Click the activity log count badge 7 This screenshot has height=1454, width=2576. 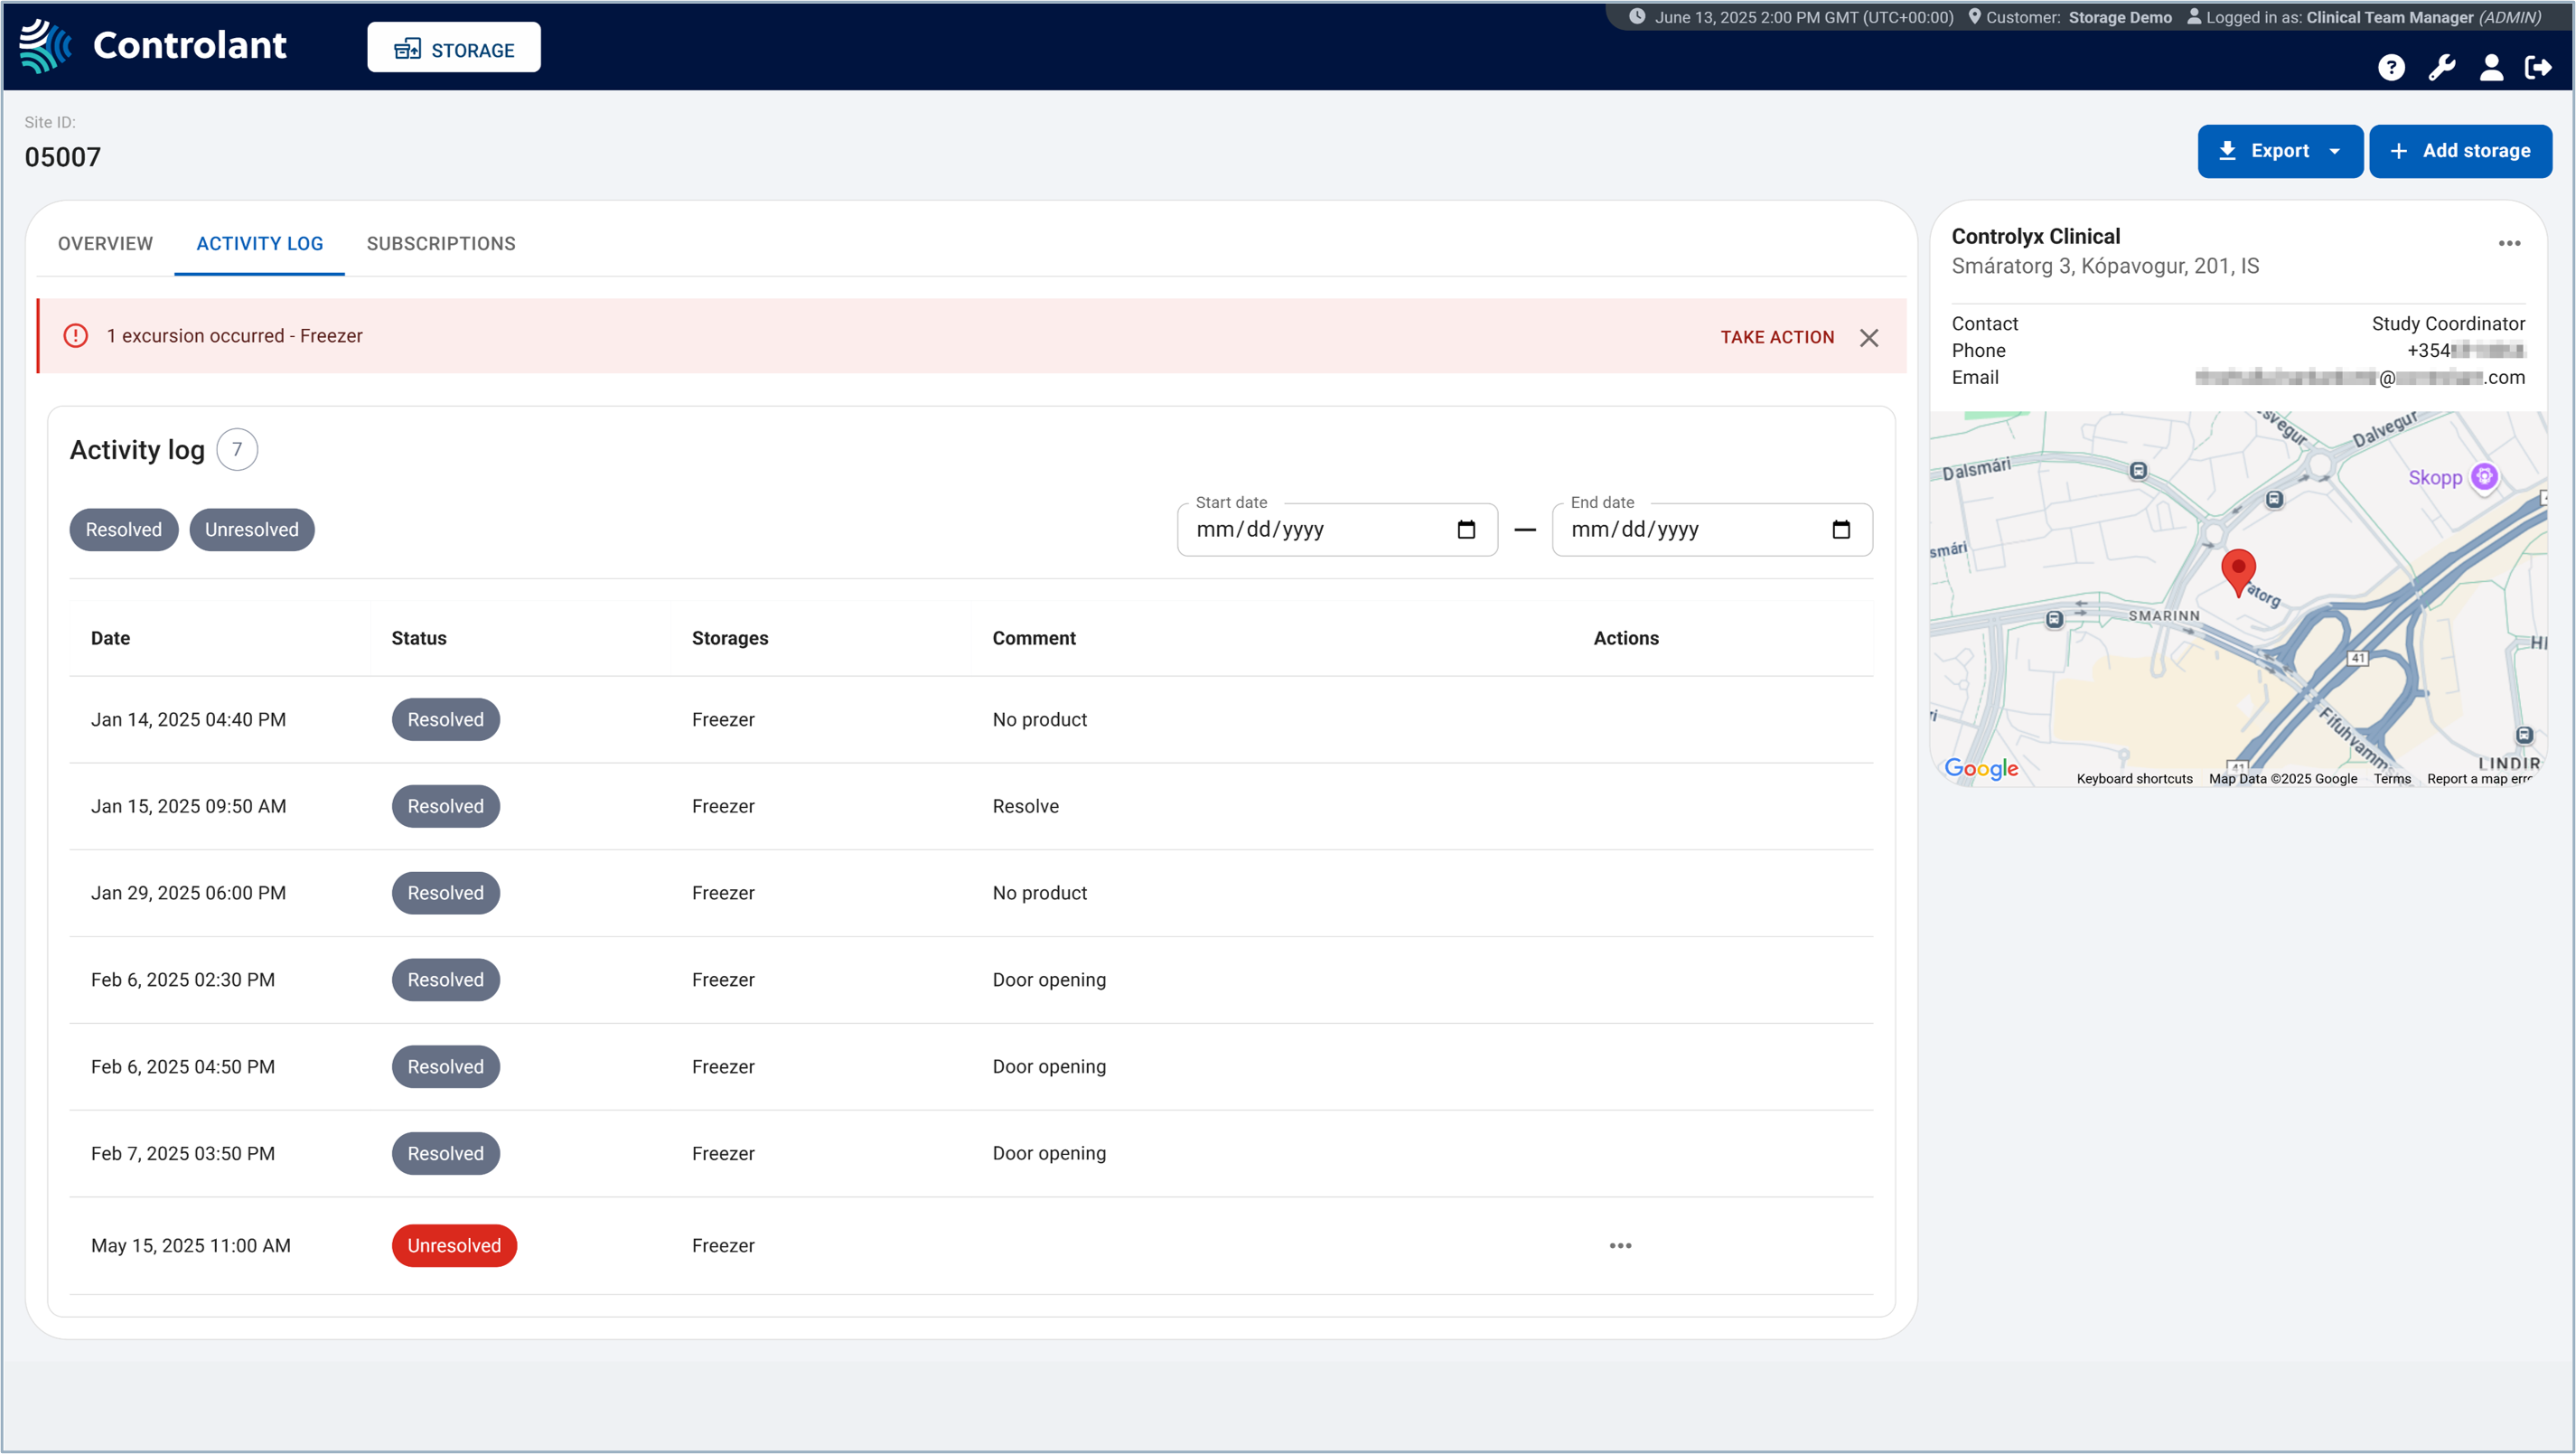click(237, 449)
